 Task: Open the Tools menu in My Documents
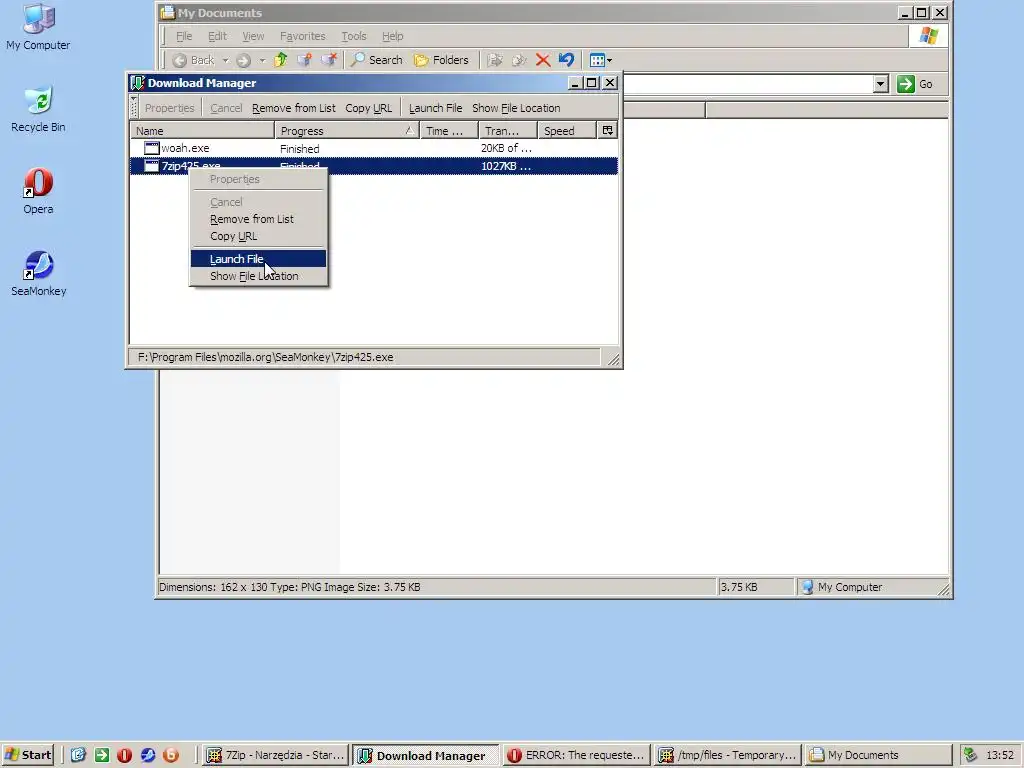point(353,37)
